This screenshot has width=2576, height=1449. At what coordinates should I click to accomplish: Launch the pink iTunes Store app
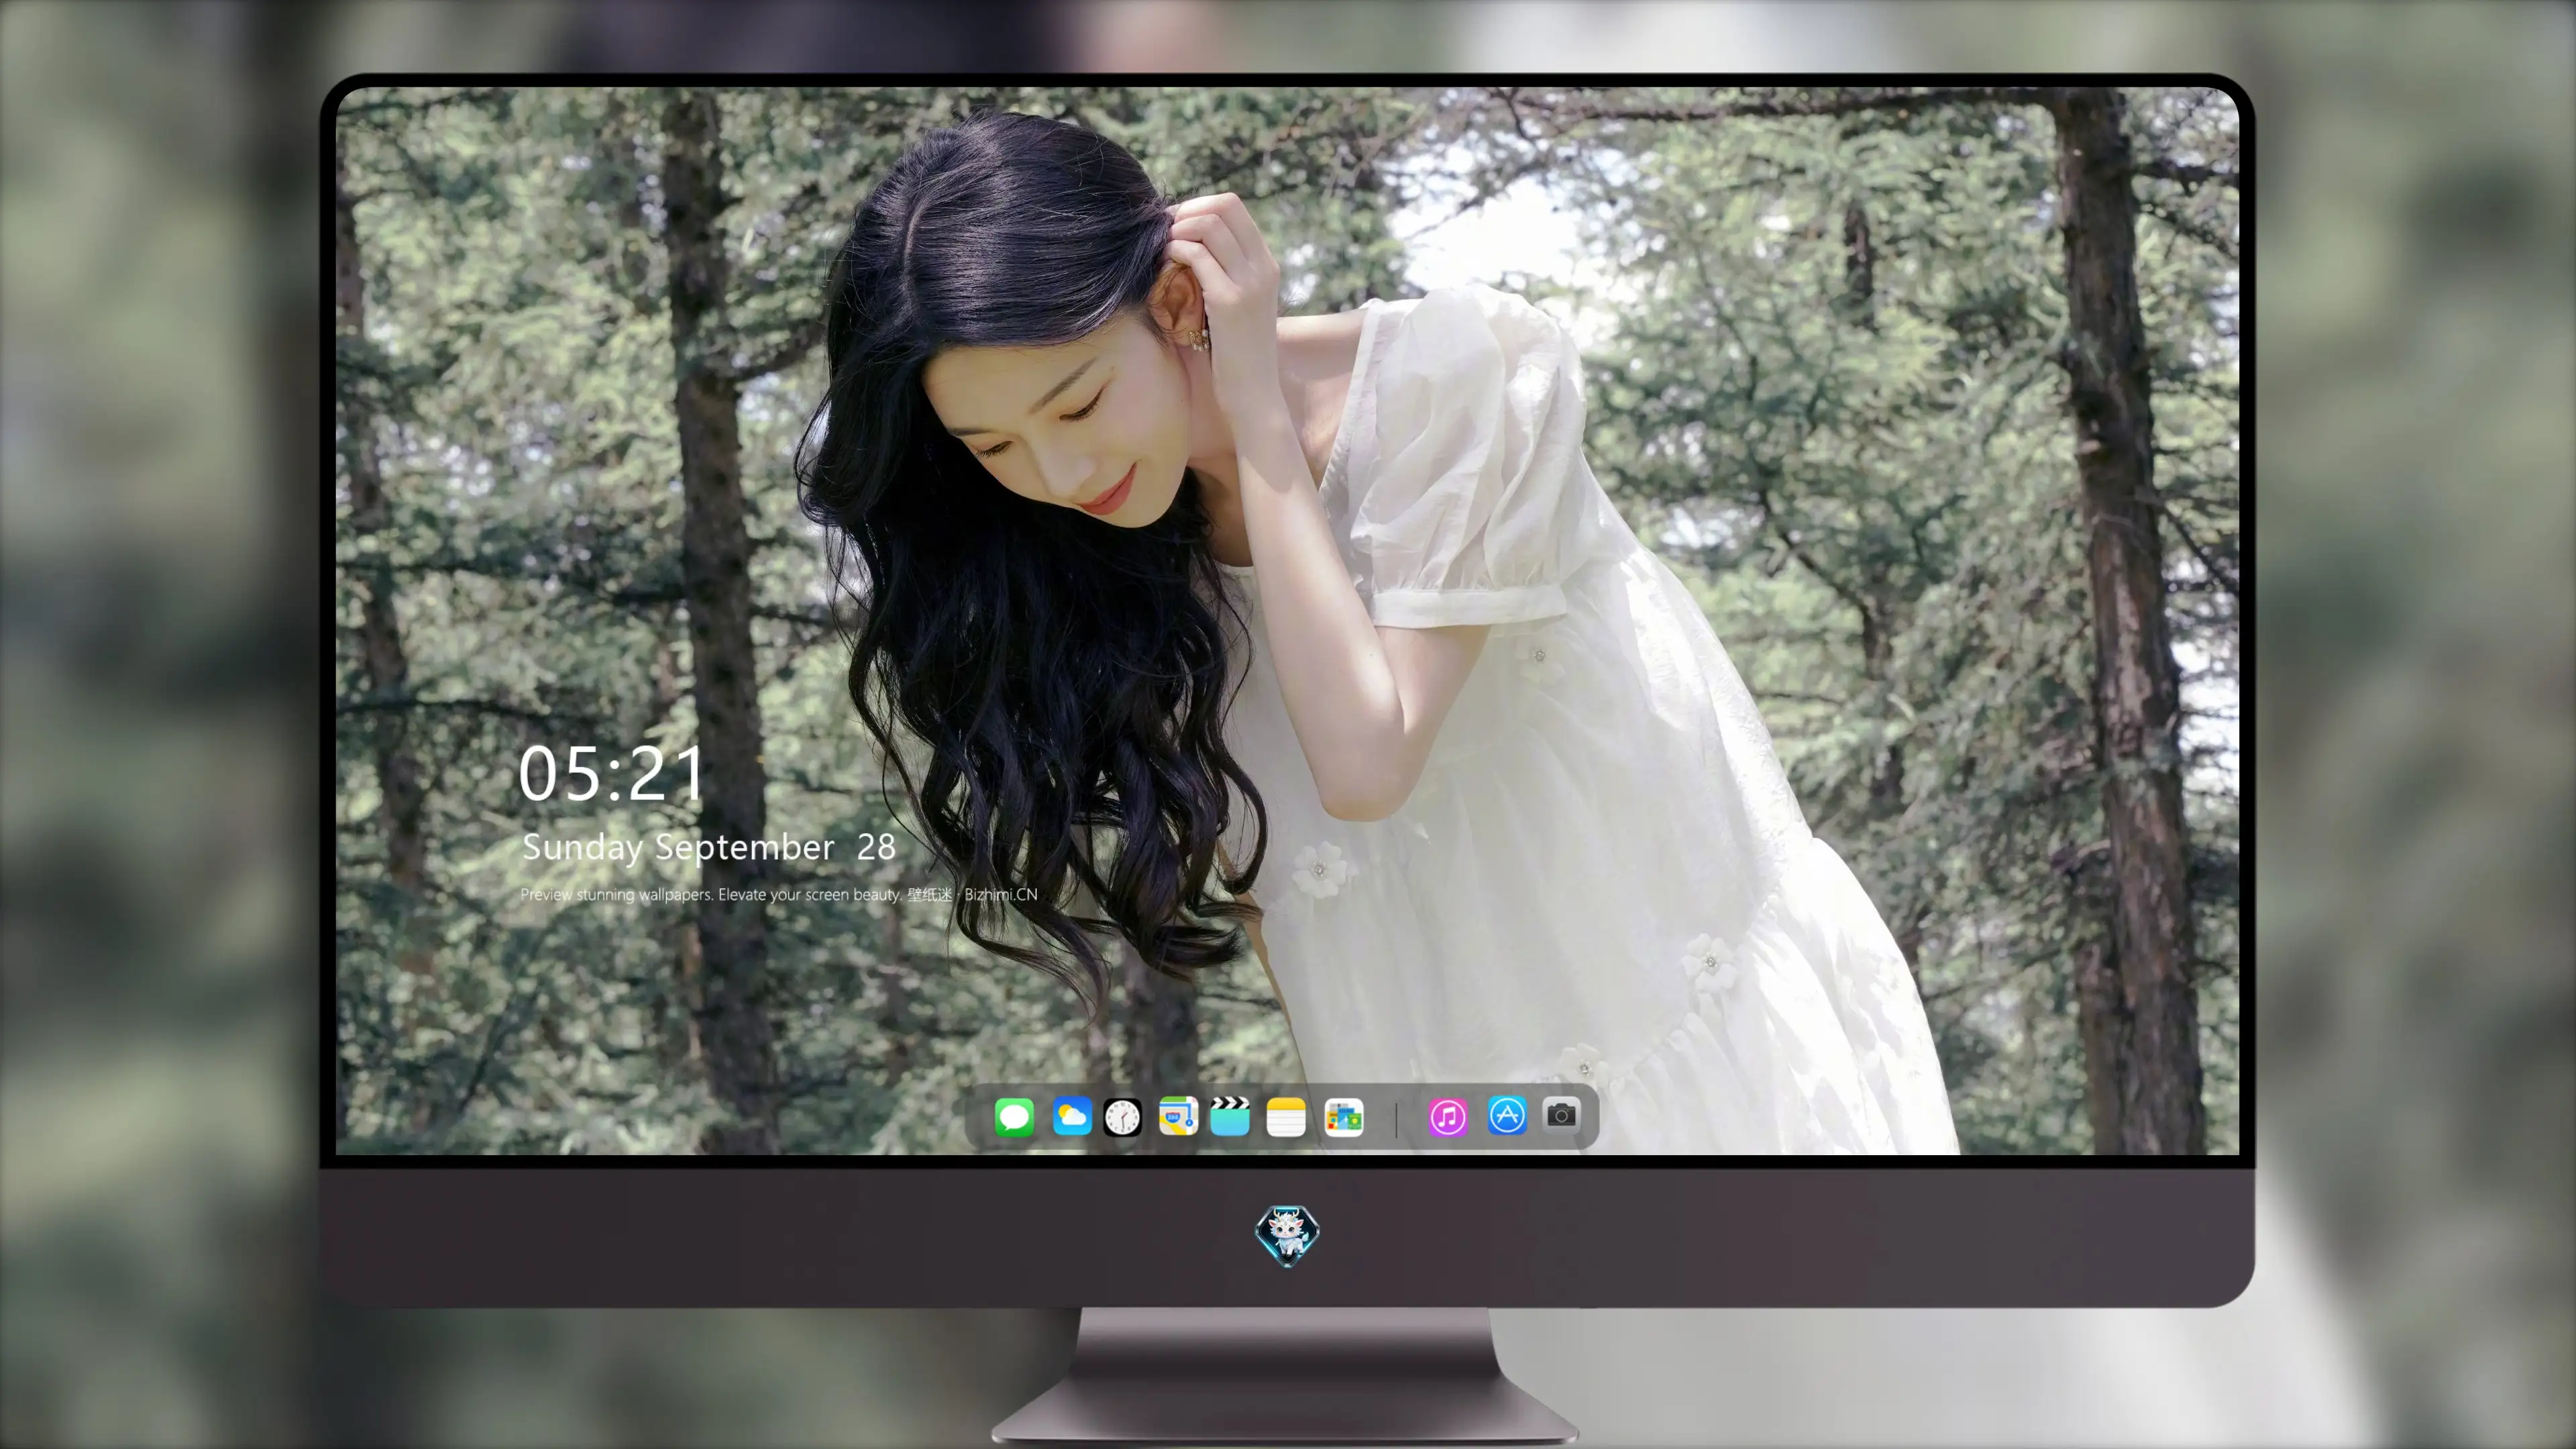tap(1448, 1117)
